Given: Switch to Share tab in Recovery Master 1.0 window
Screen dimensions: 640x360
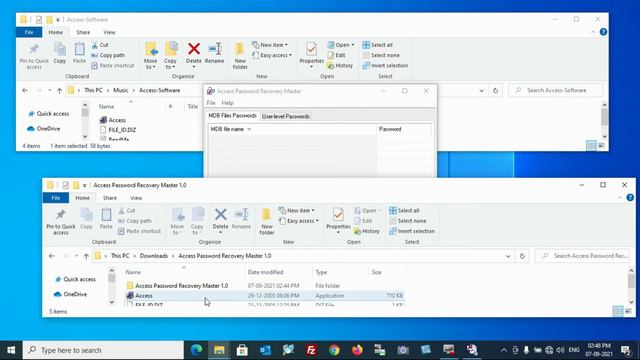Looking at the screenshot, I should (109, 198).
